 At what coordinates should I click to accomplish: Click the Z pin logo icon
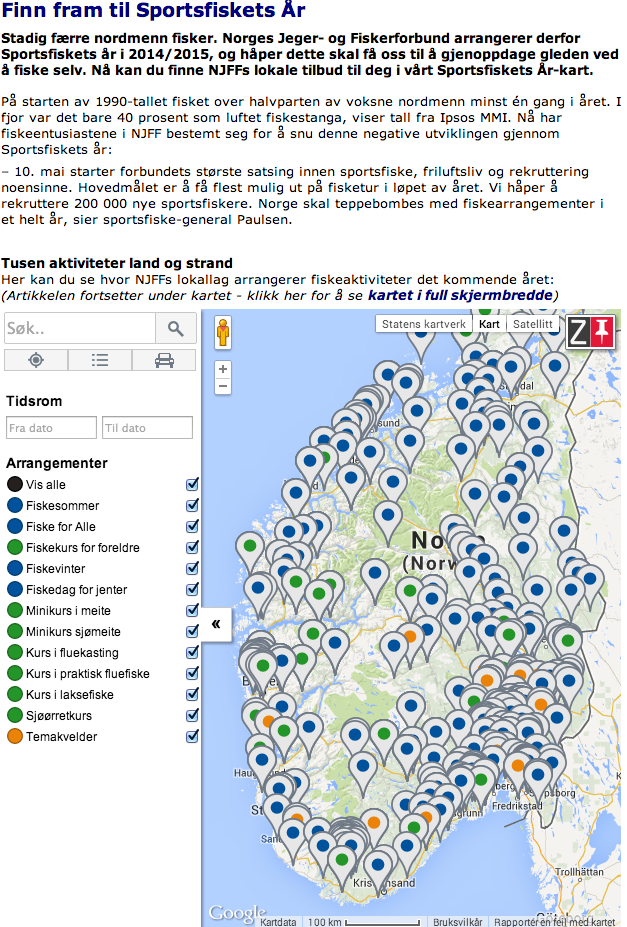590,332
